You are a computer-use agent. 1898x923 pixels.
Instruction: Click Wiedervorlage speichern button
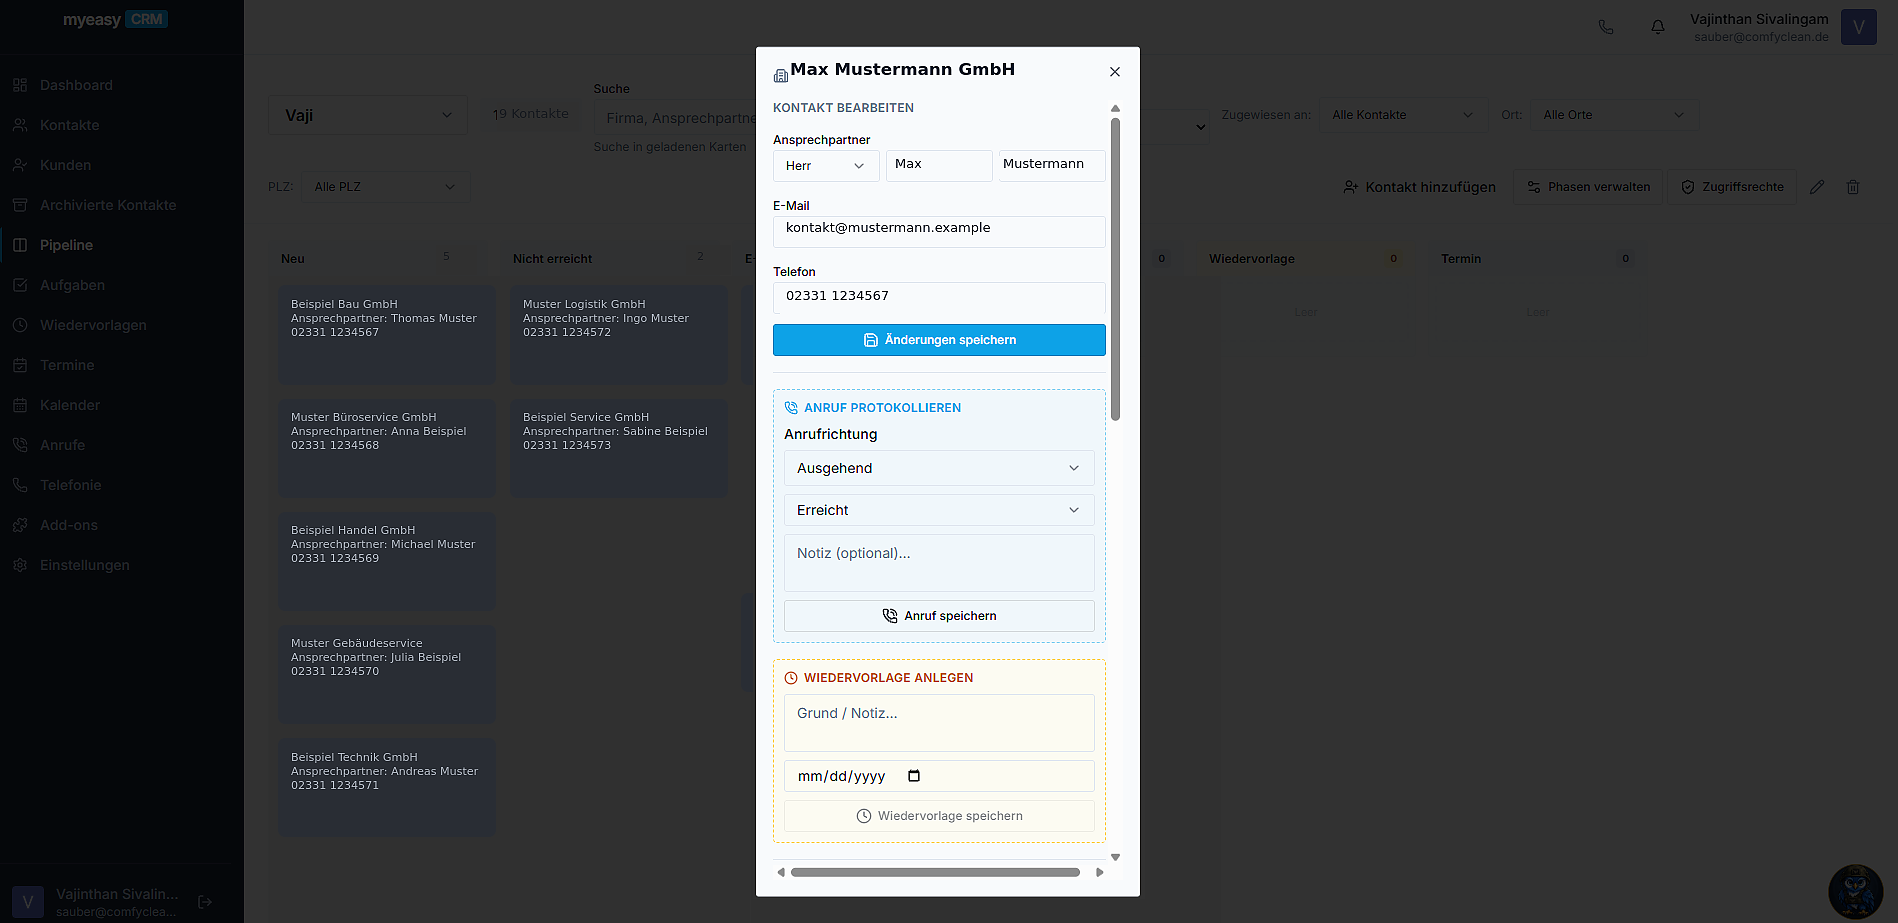[939, 816]
